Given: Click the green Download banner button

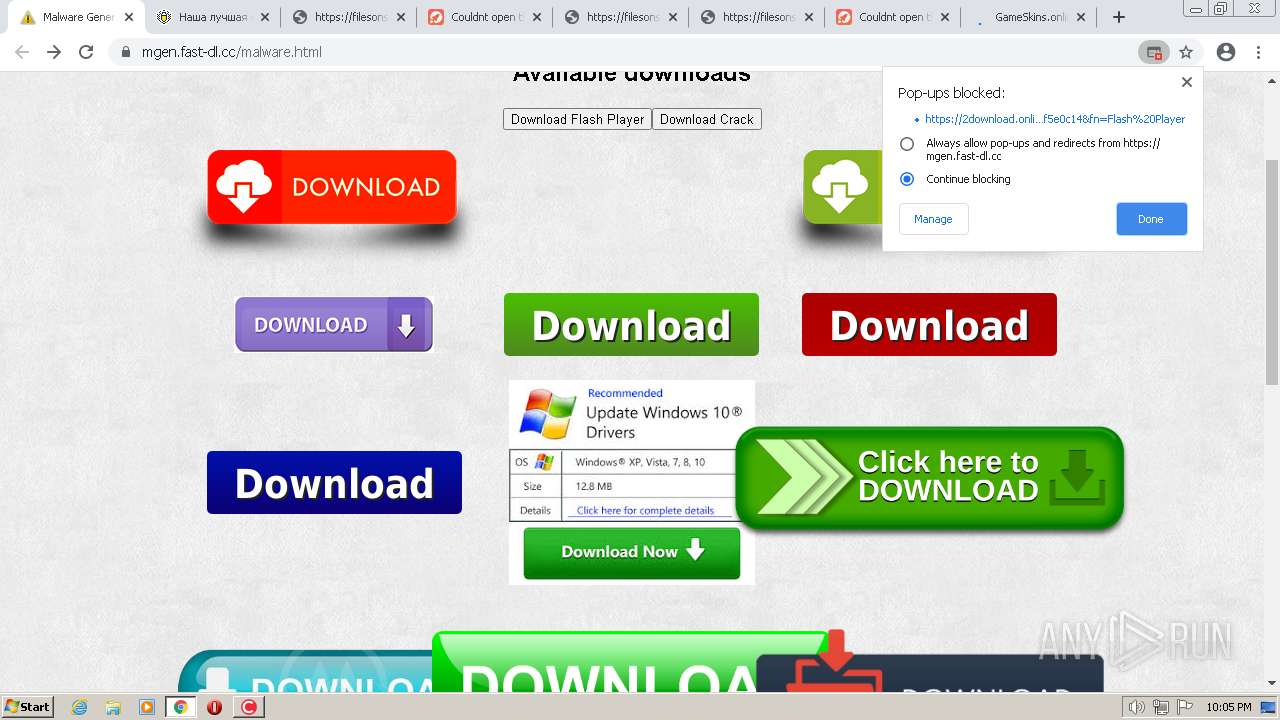Looking at the screenshot, I should pos(631,324).
